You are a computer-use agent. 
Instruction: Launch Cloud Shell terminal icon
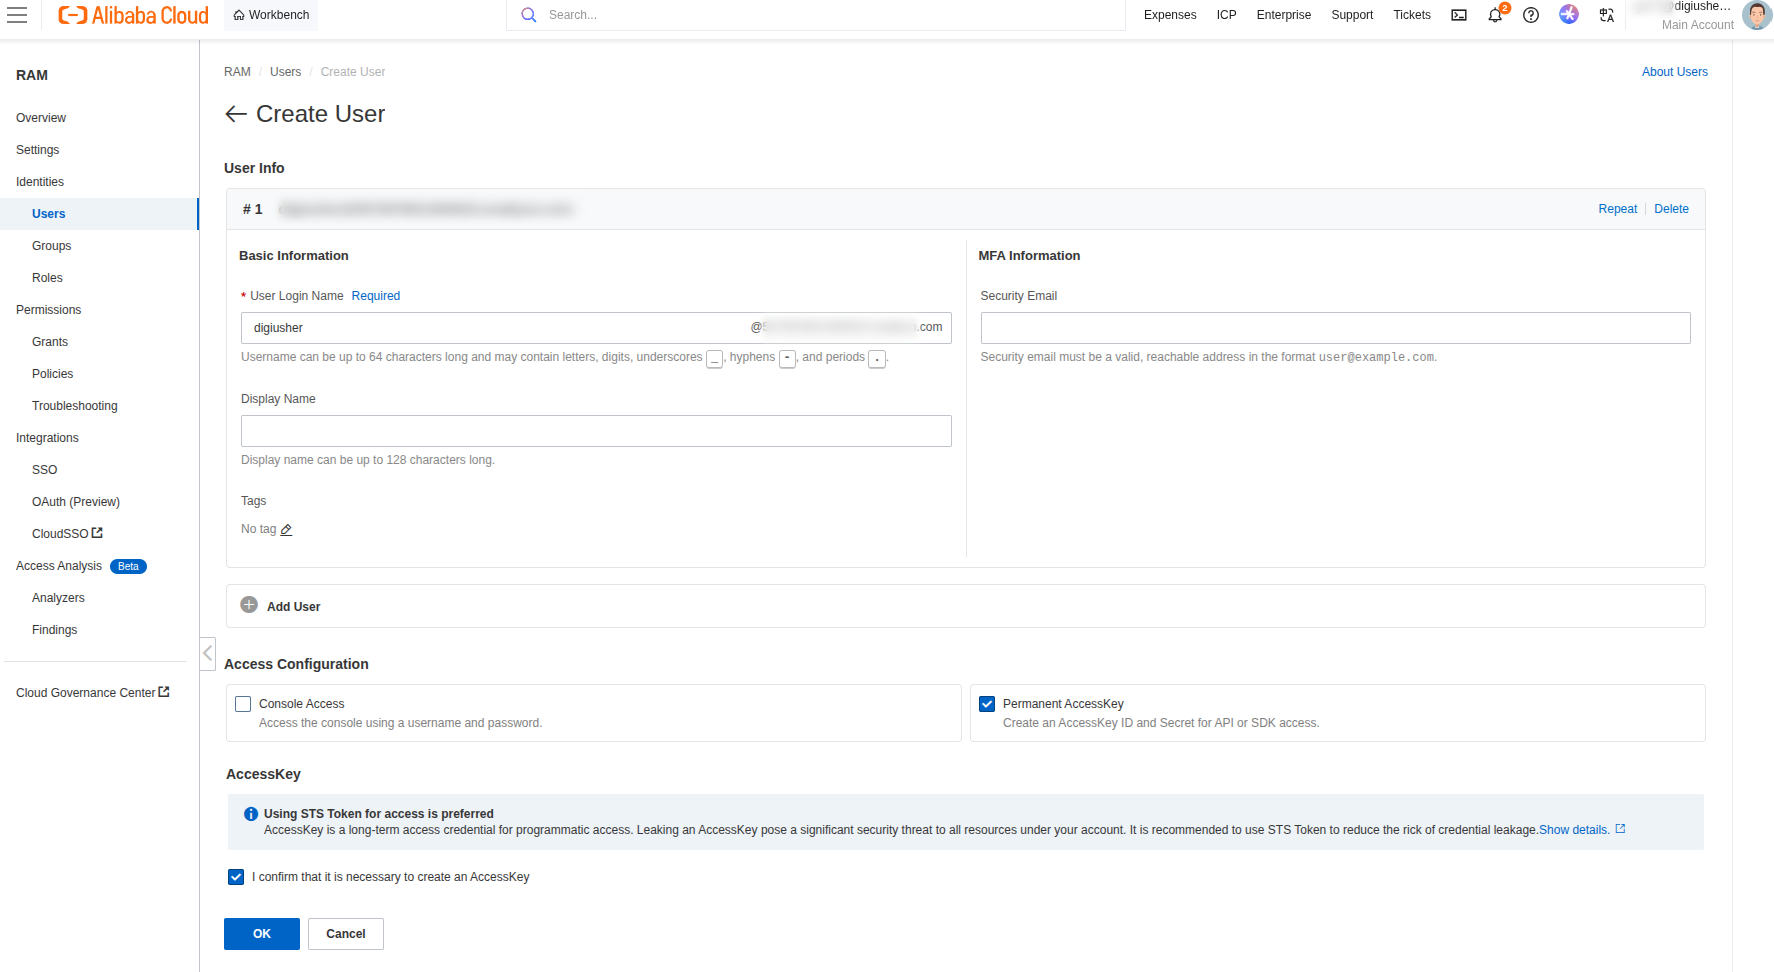click(x=1459, y=15)
